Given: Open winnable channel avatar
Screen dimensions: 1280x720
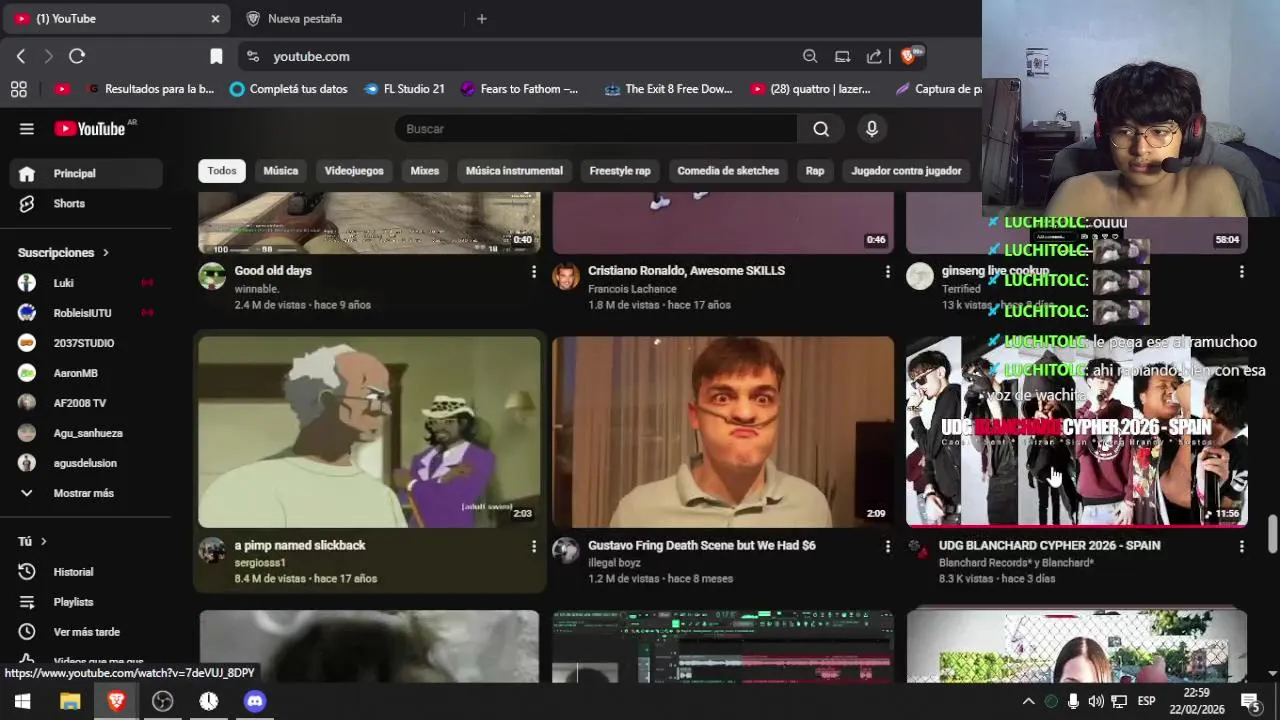Looking at the screenshot, I should tap(212, 276).
